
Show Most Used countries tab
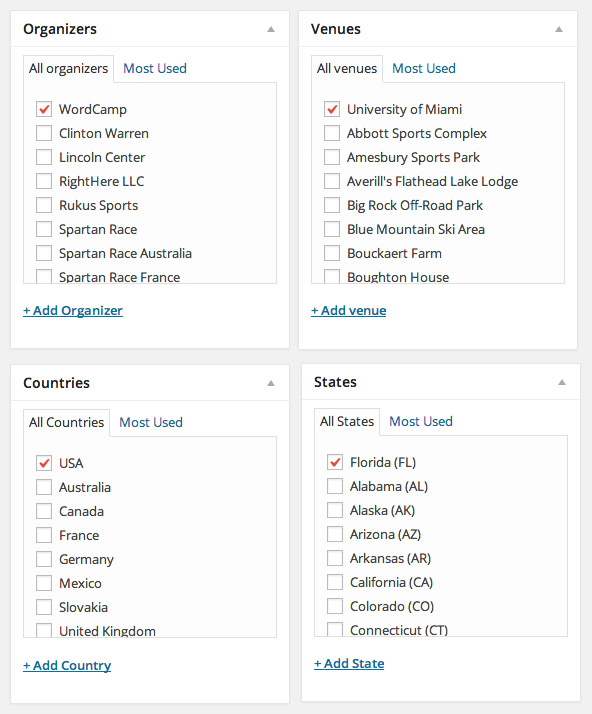tap(151, 422)
